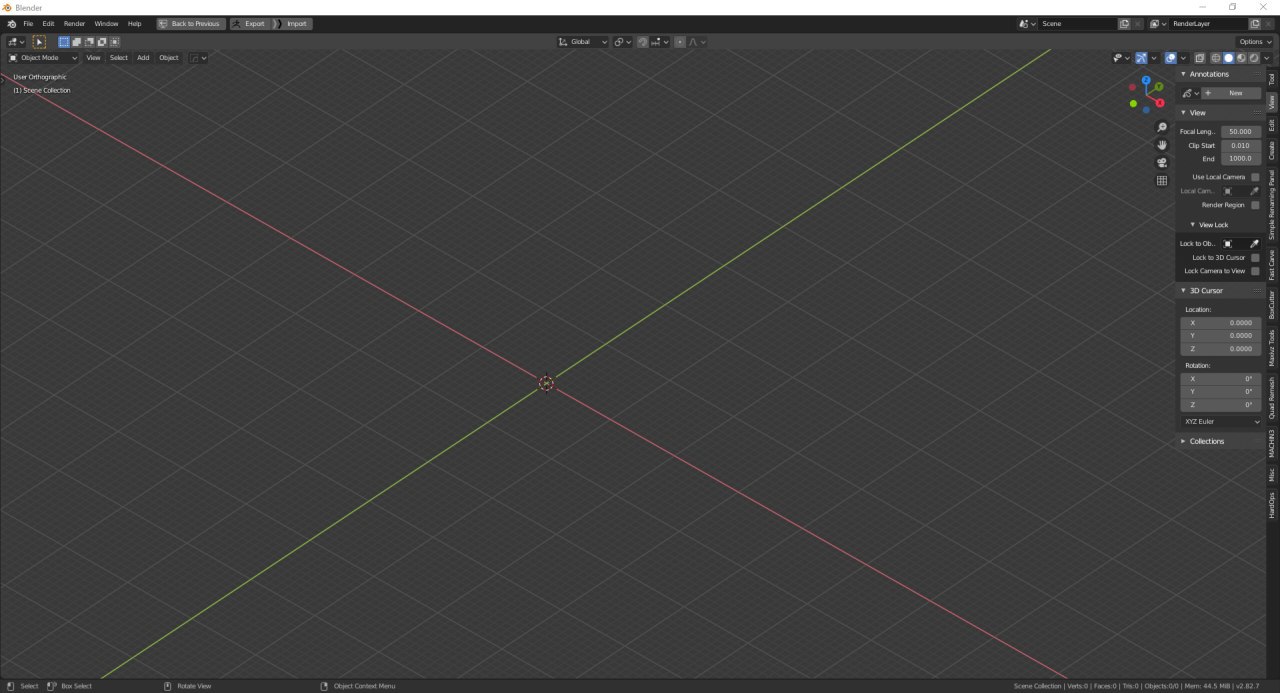Click eyedropper next to Lock to Object
The image size is (1280, 693).
click(1255, 244)
